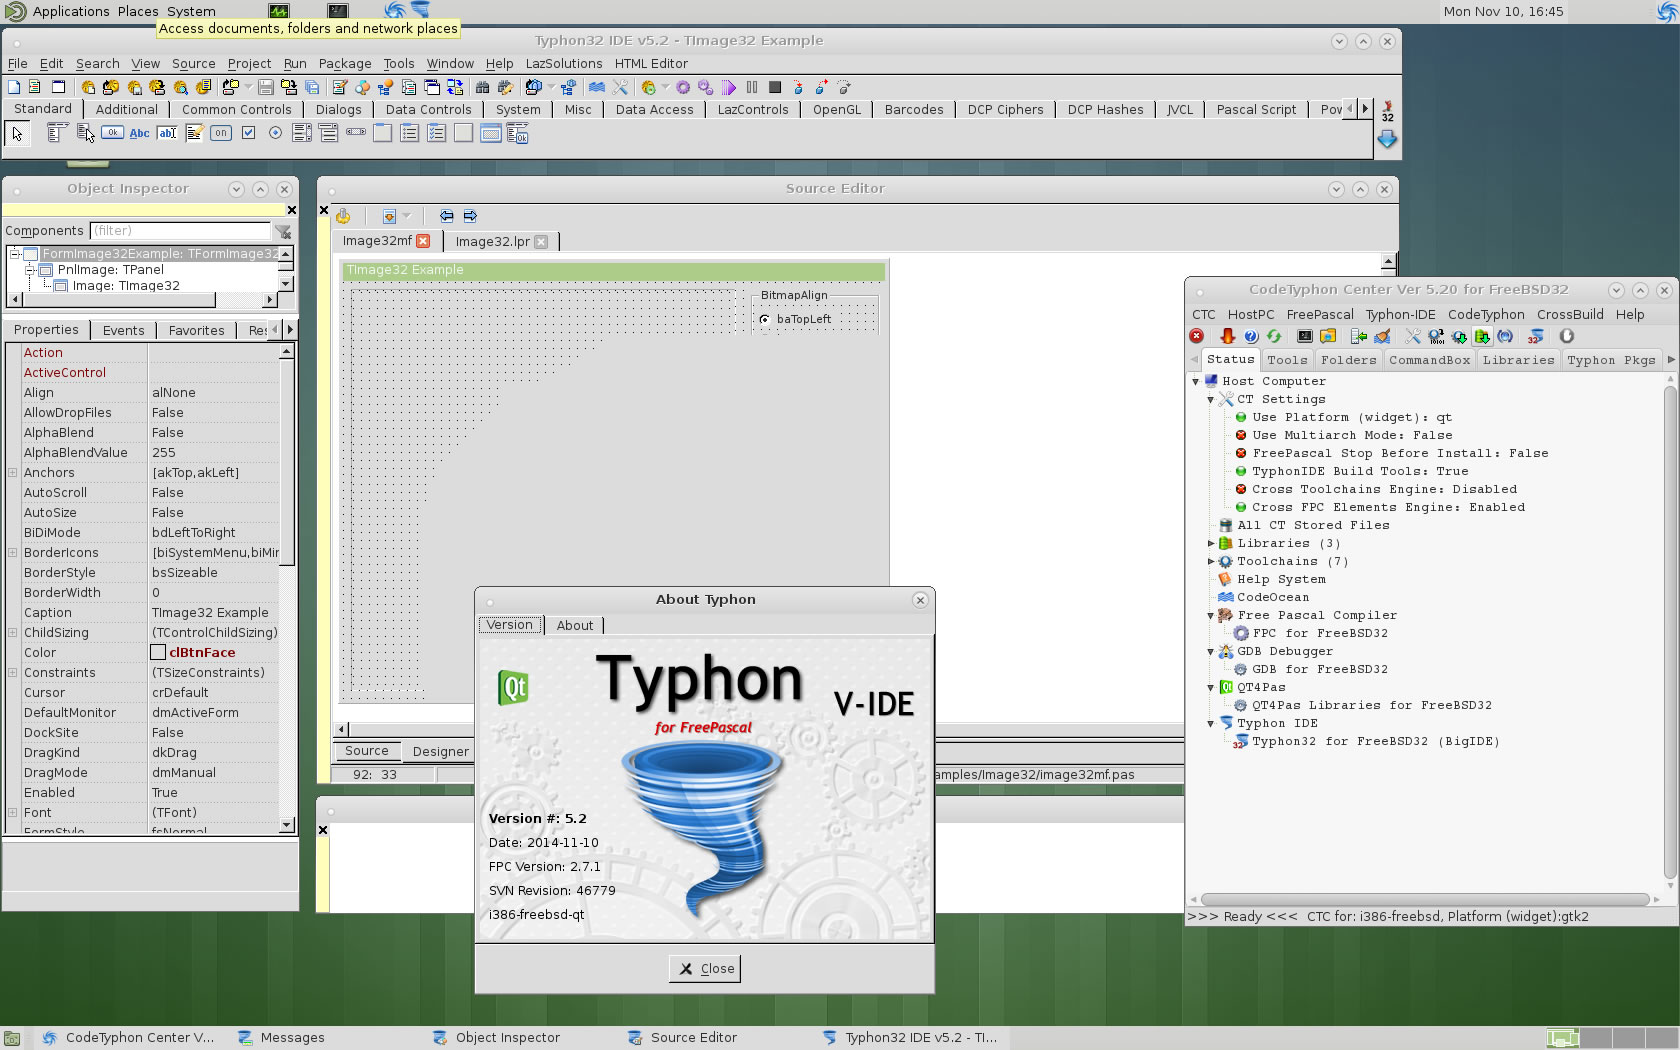Click the Save floppy disk icon
The width and height of the screenshot is (1680, 1050).
[265, 87]
